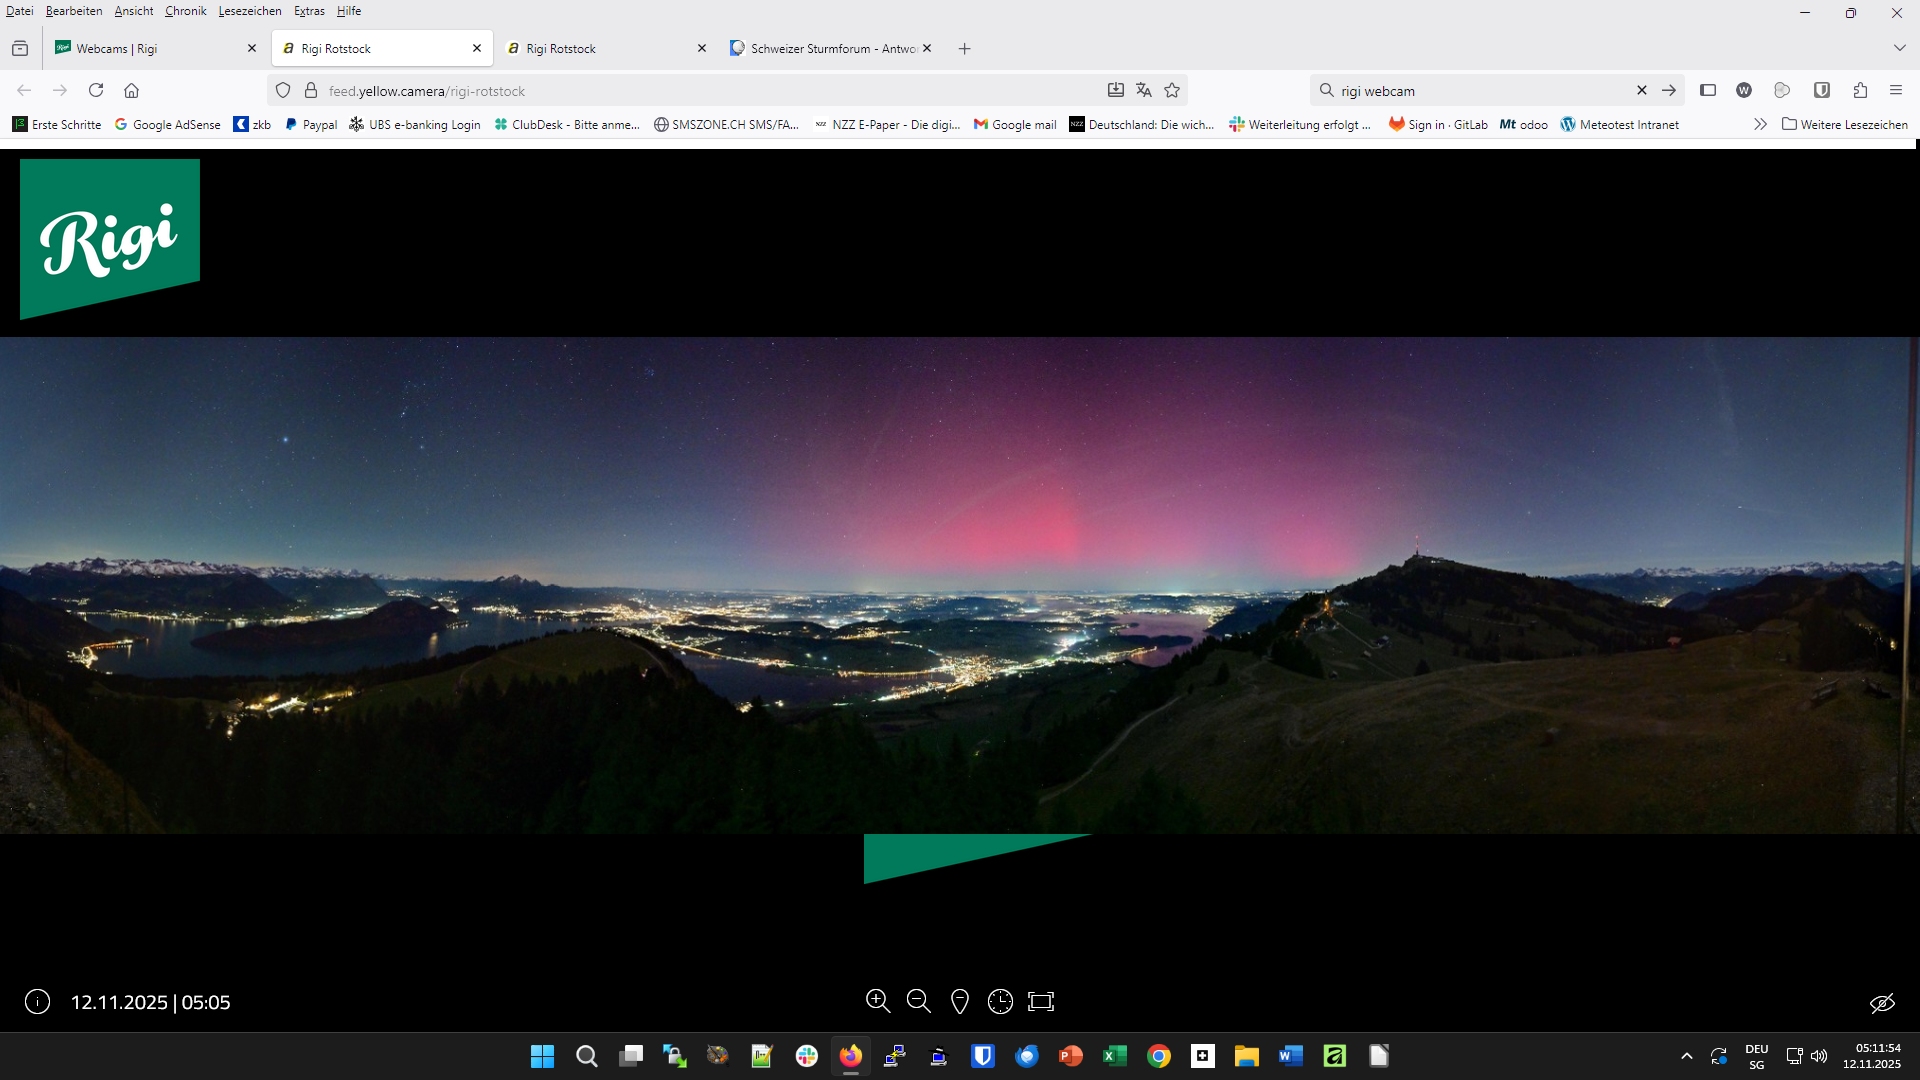1920x1080 pixels.
Task: Bookmark this page with the star
Action: click(x=1172, y=91)
